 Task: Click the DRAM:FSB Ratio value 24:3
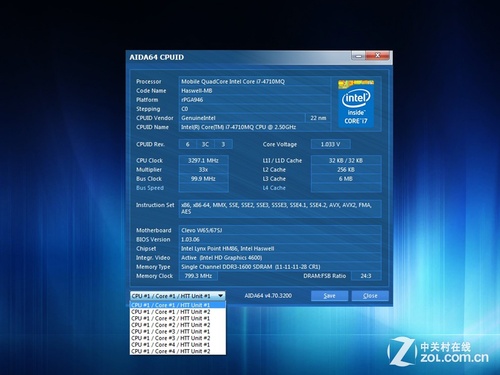366,276
